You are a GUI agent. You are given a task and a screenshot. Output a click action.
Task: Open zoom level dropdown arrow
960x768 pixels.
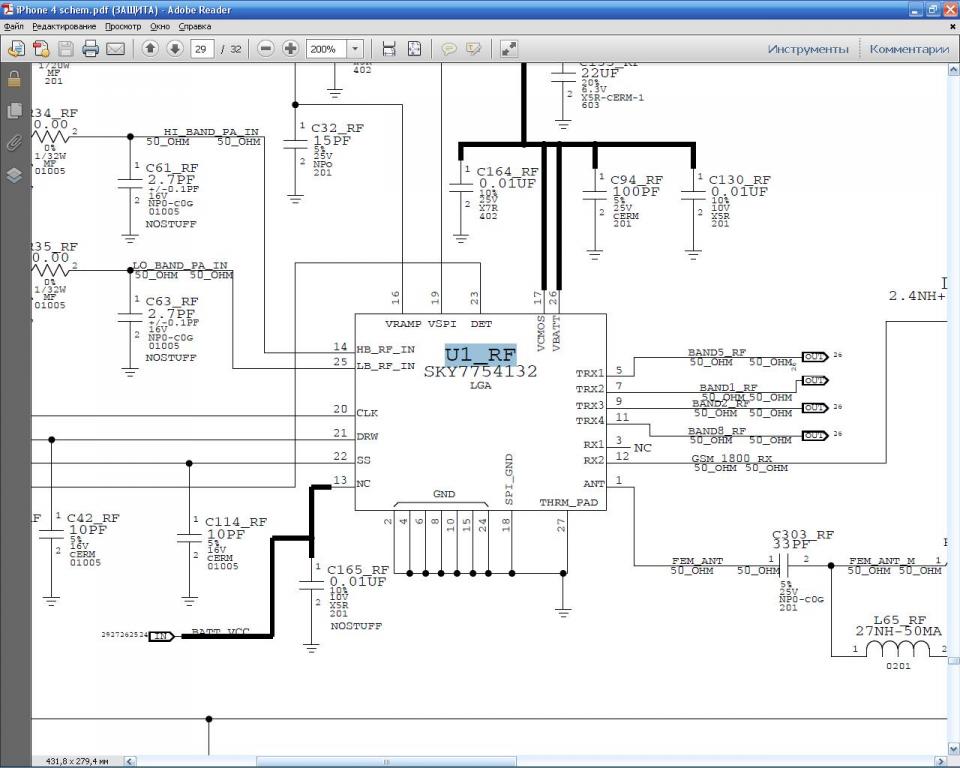pyautogui.click(x=355, y=48)
